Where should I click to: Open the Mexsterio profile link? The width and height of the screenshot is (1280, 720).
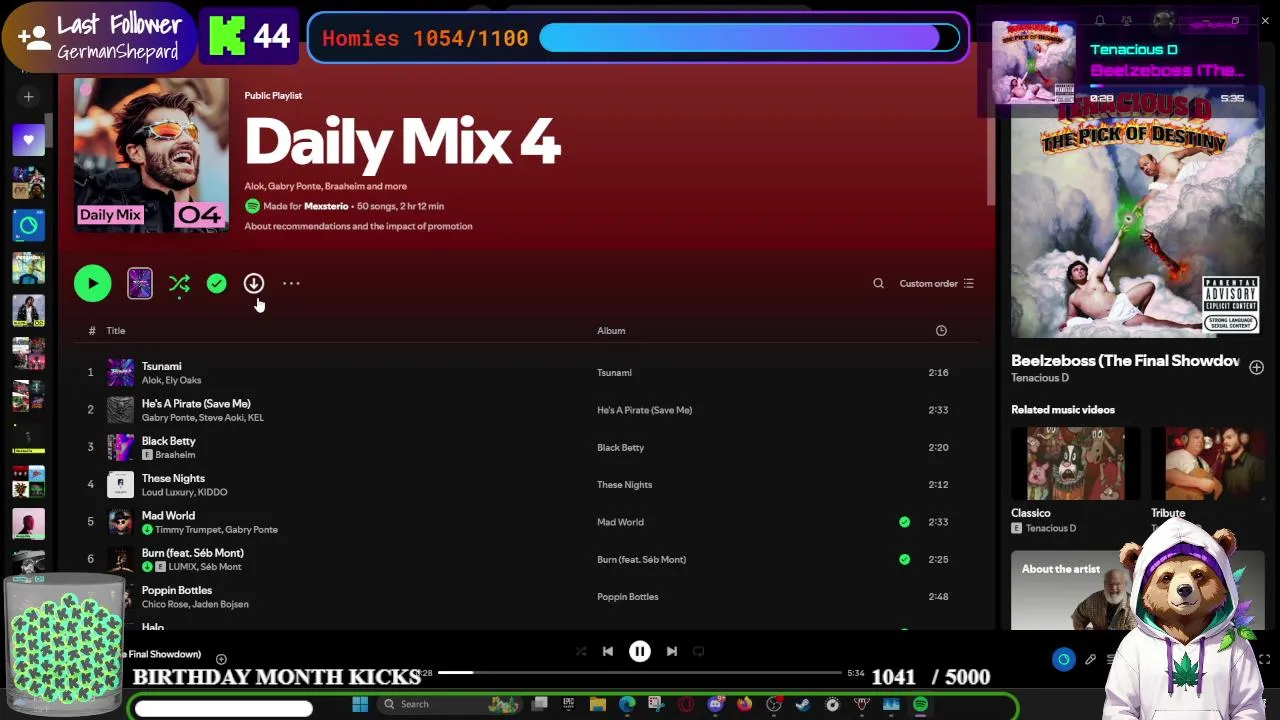tap(326, 206)
